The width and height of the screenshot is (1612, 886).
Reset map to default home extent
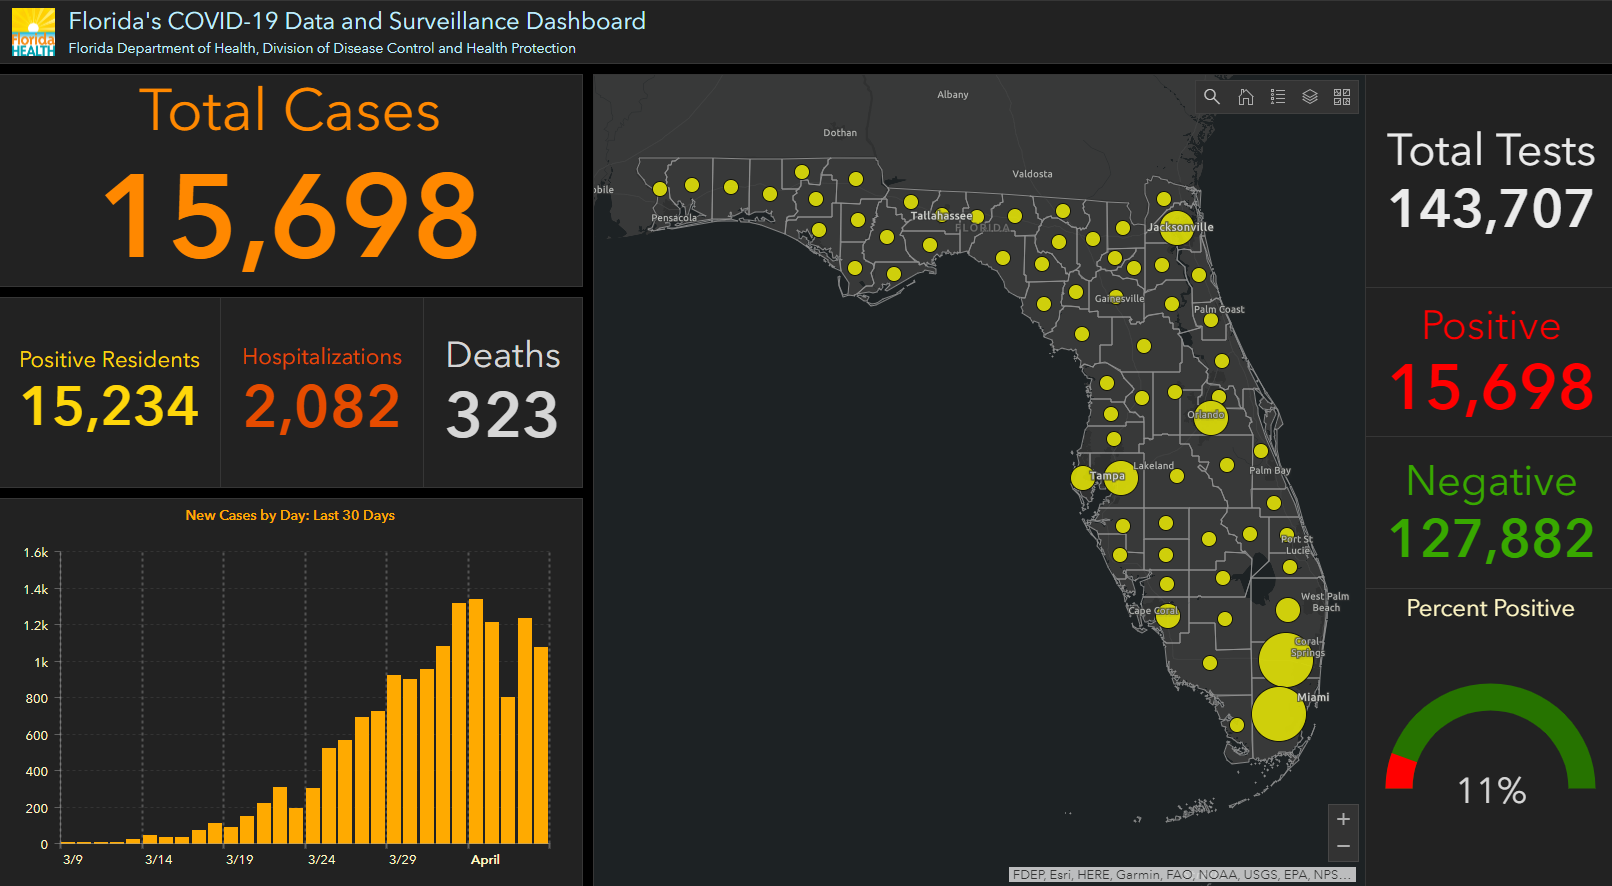point(1246,97)
